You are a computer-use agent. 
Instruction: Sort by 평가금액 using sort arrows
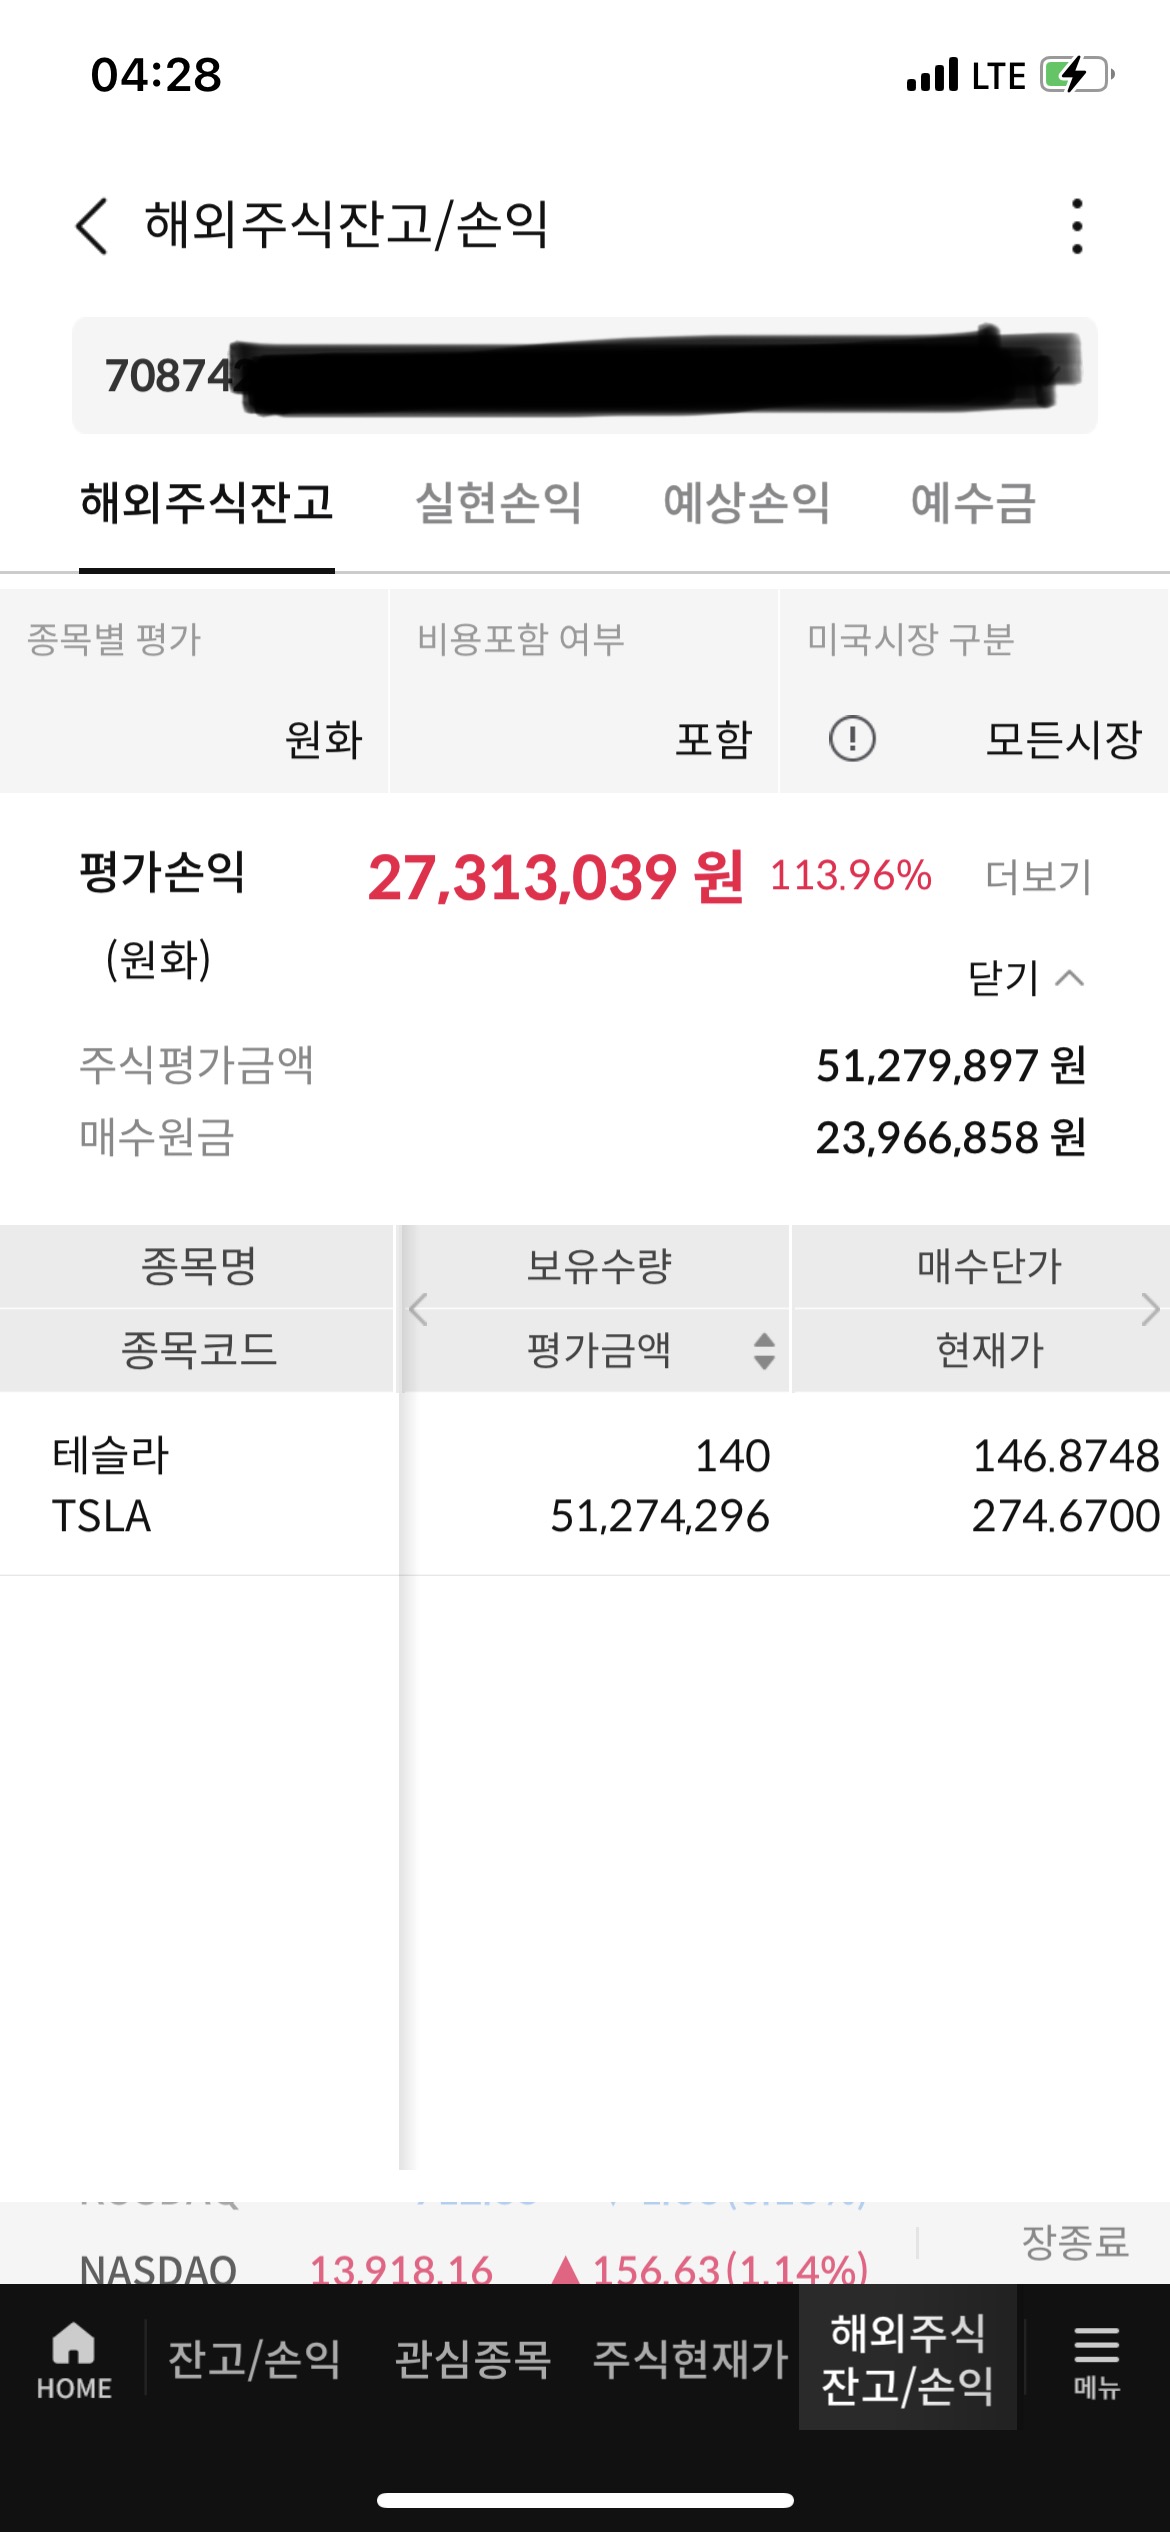pos(764,1351)
